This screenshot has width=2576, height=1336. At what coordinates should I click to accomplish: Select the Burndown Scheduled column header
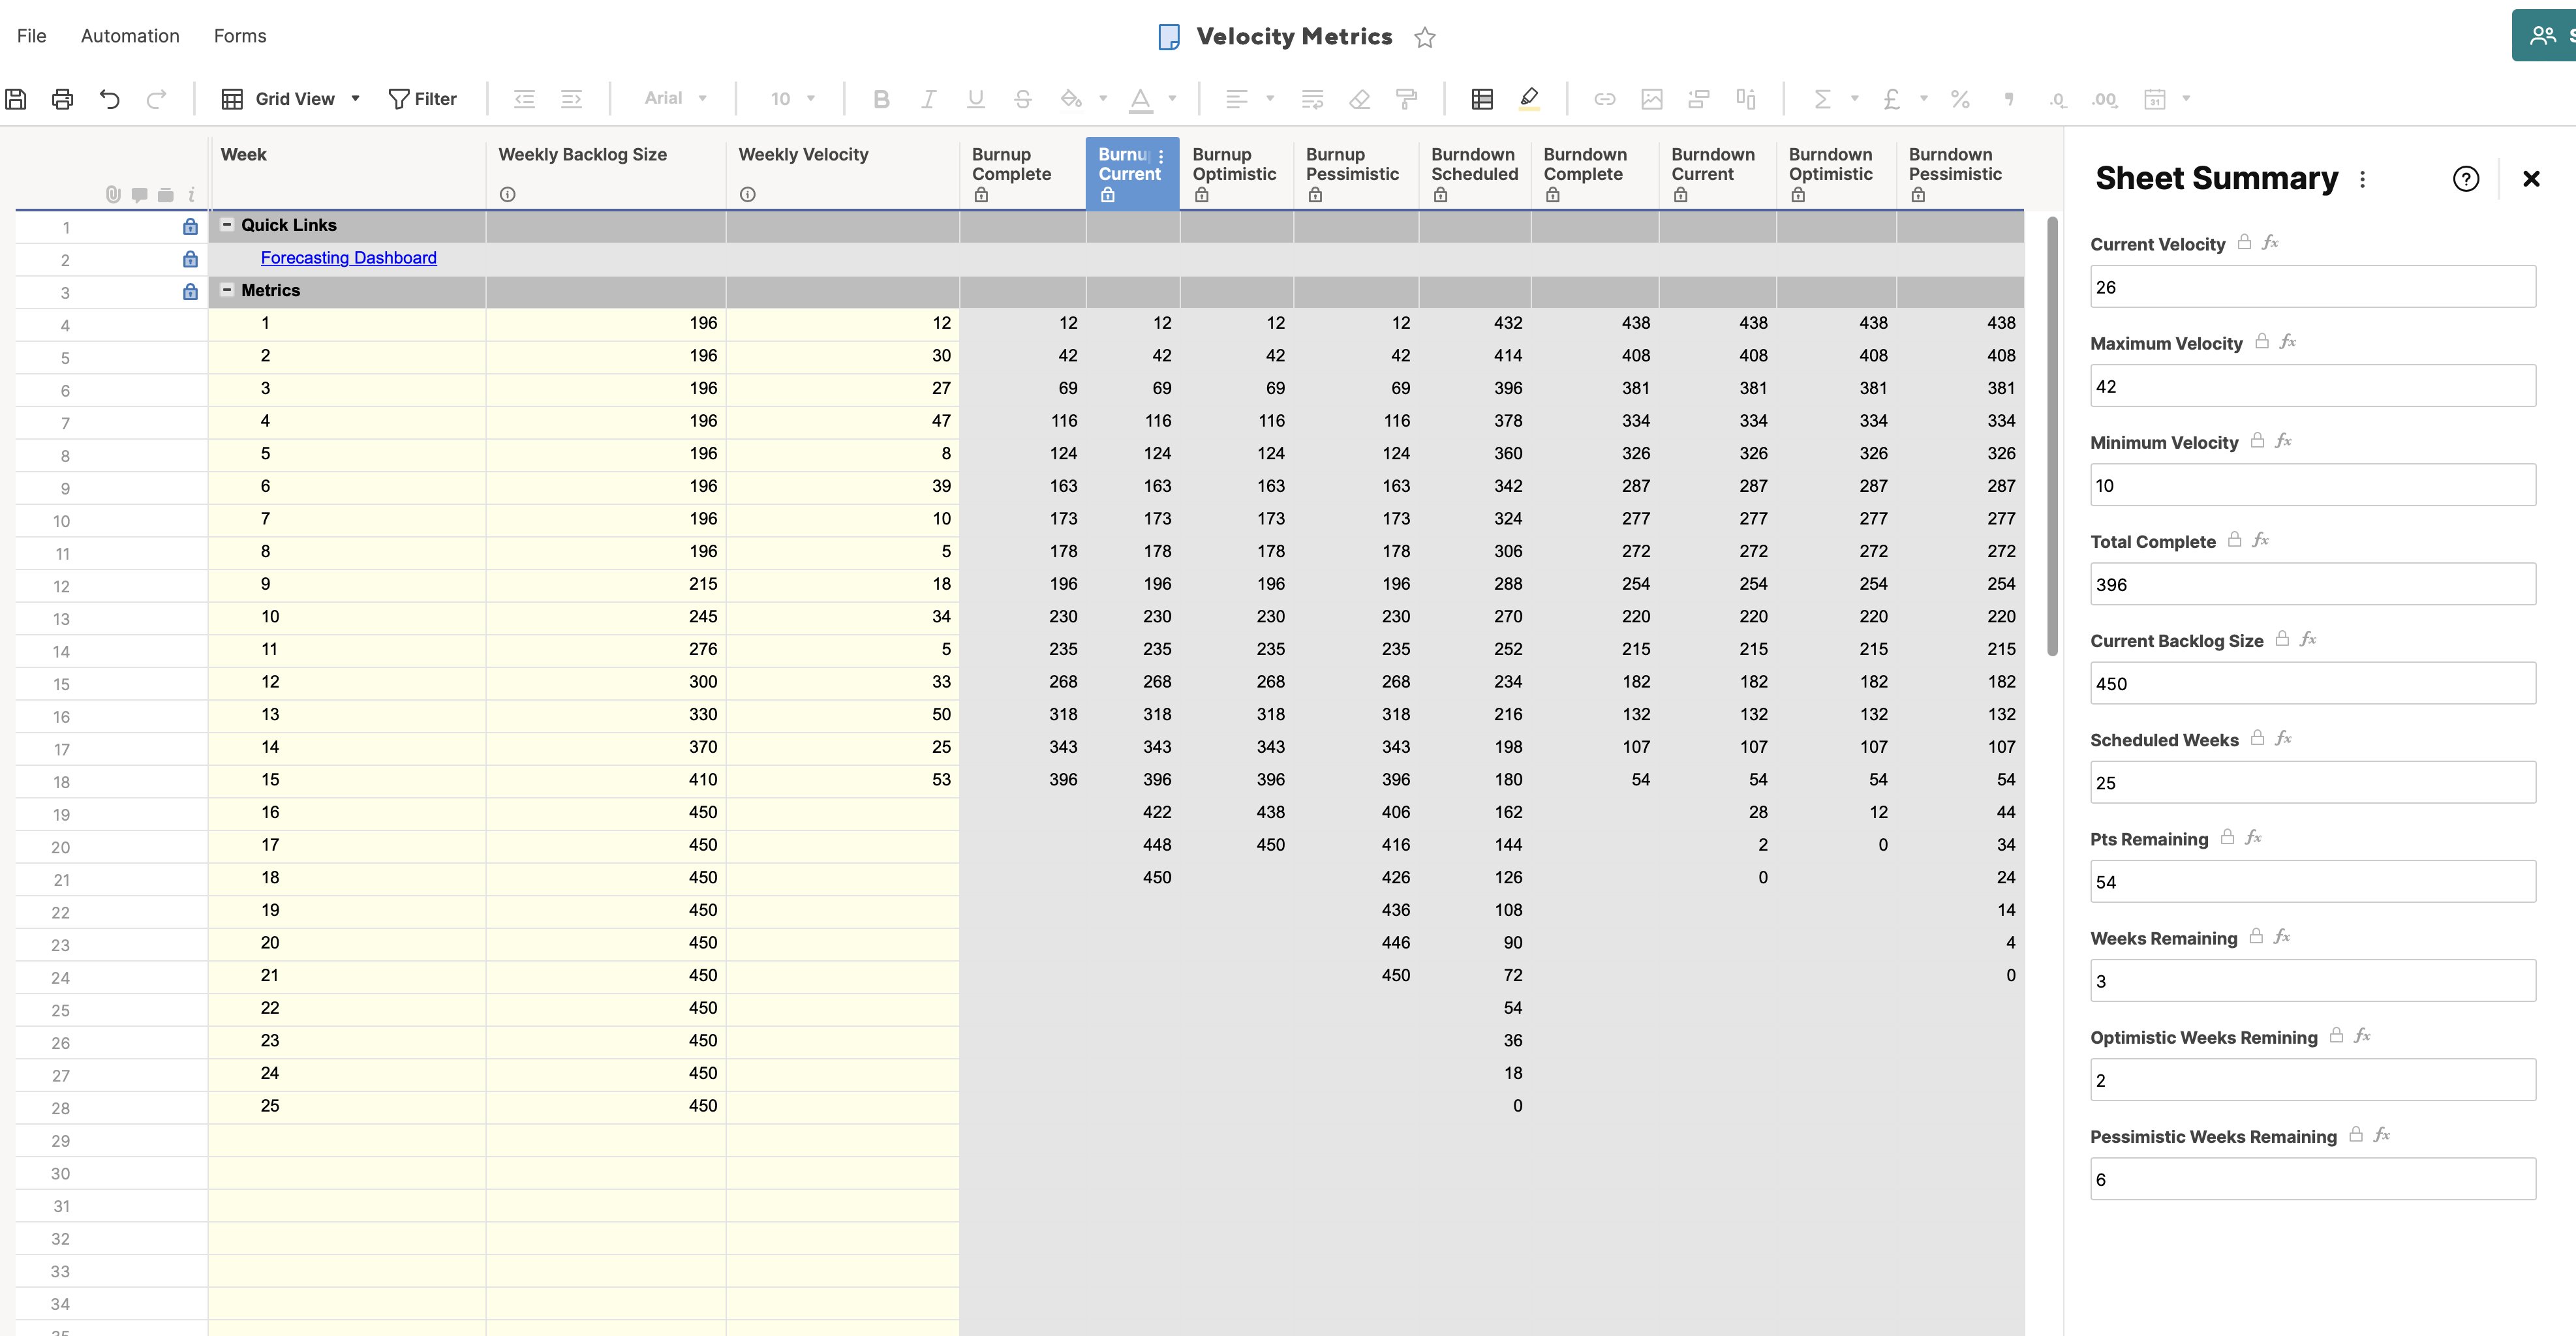[1474, 173]
